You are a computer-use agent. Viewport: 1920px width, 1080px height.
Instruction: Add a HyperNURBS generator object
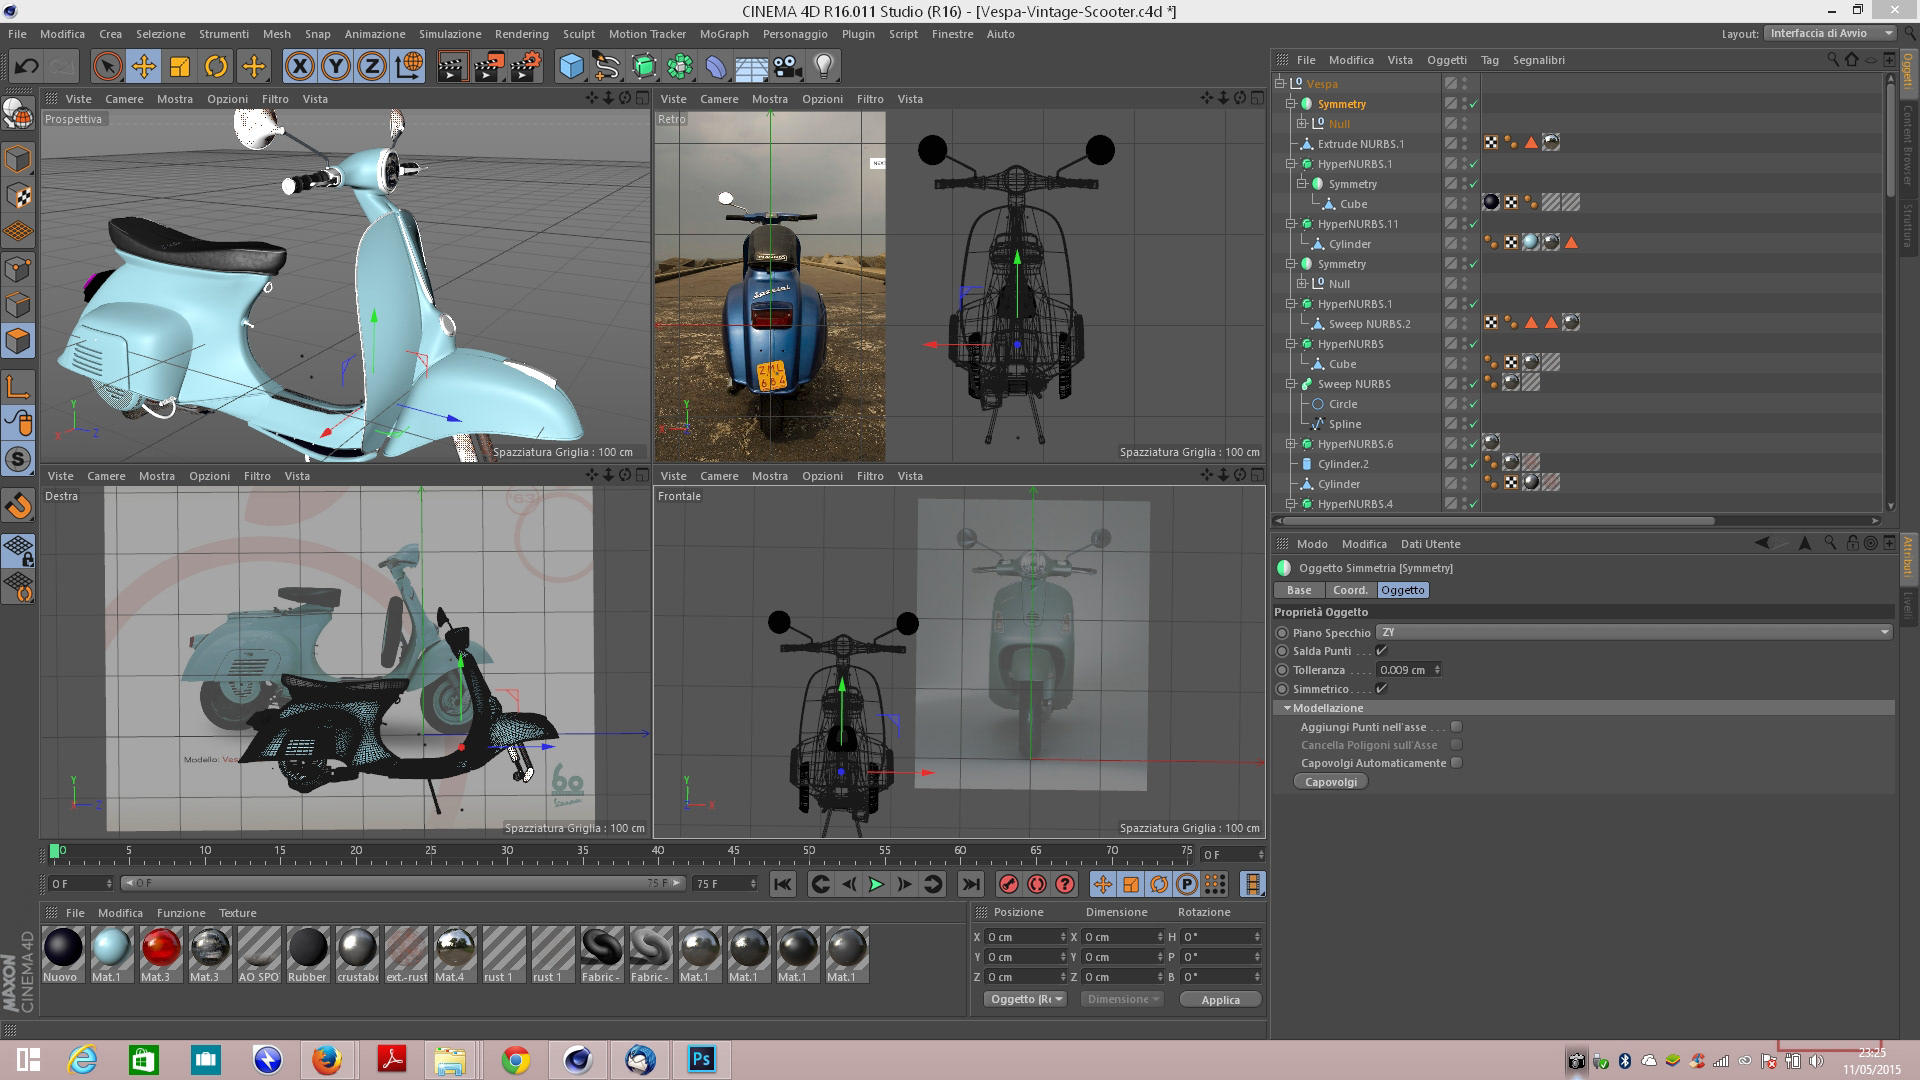tap(644, 67)
